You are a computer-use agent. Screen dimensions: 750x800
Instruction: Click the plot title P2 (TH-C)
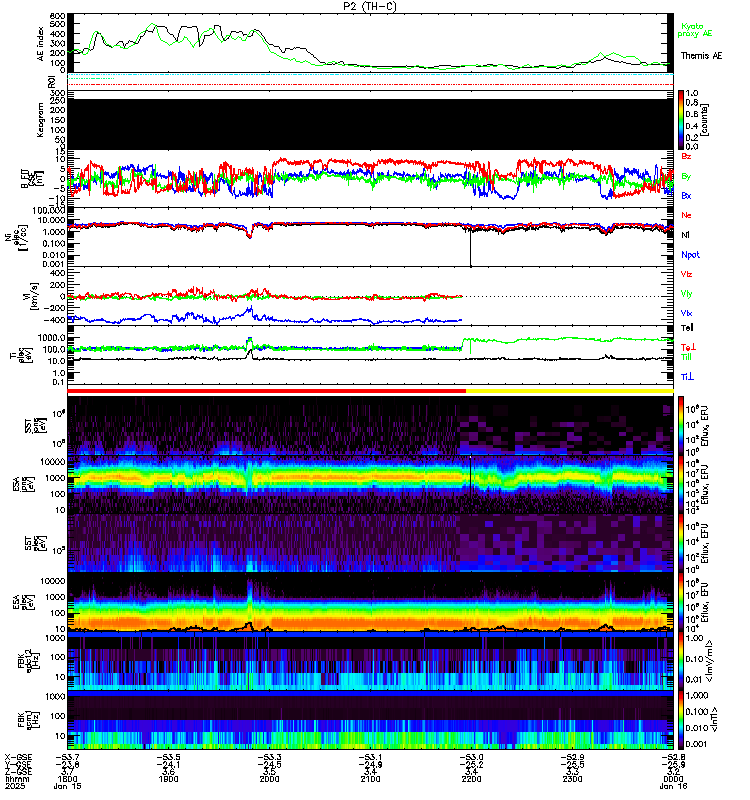[x=370, y=6]
